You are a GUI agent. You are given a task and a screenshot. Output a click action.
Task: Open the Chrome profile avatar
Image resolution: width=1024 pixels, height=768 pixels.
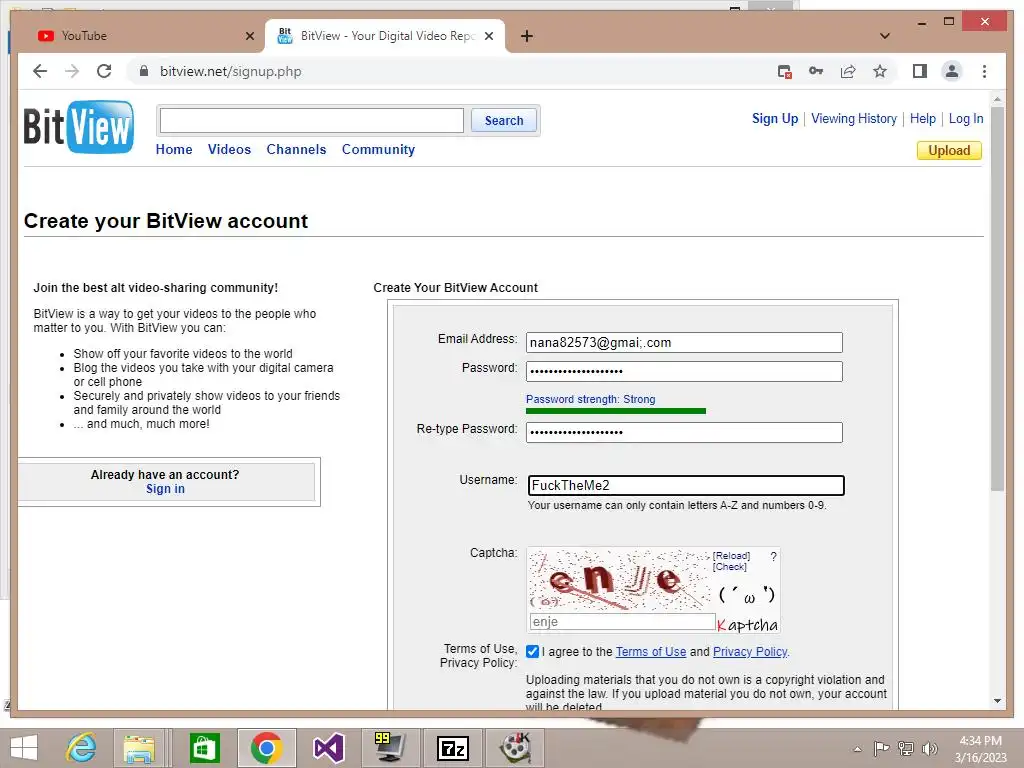click(x=952, y=71)
